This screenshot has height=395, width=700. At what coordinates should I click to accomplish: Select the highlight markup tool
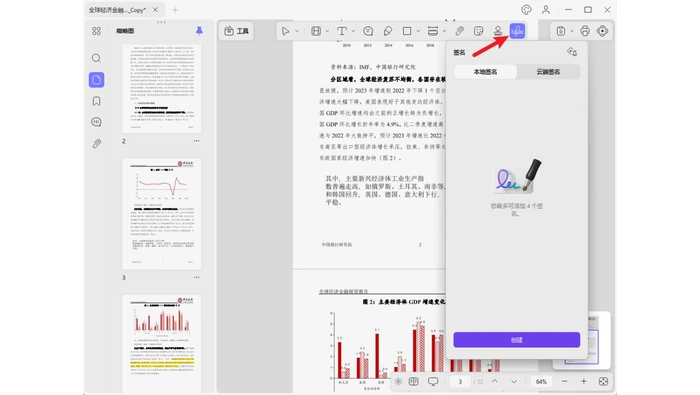pos(316,31)
